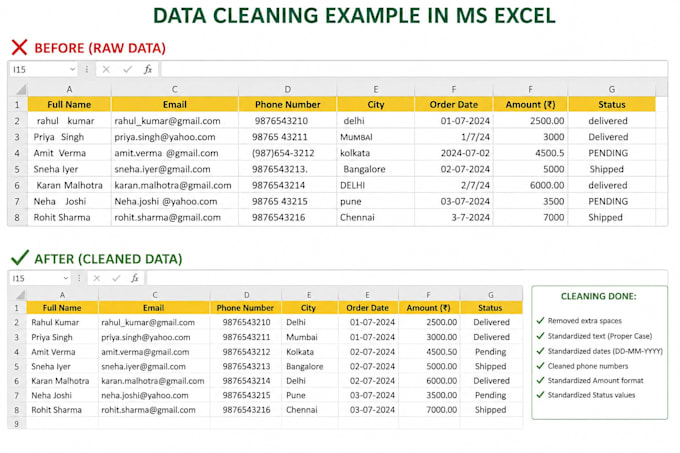
Task: Click the Status header cell in the cleaned data table
Action: tap(490, 308)
